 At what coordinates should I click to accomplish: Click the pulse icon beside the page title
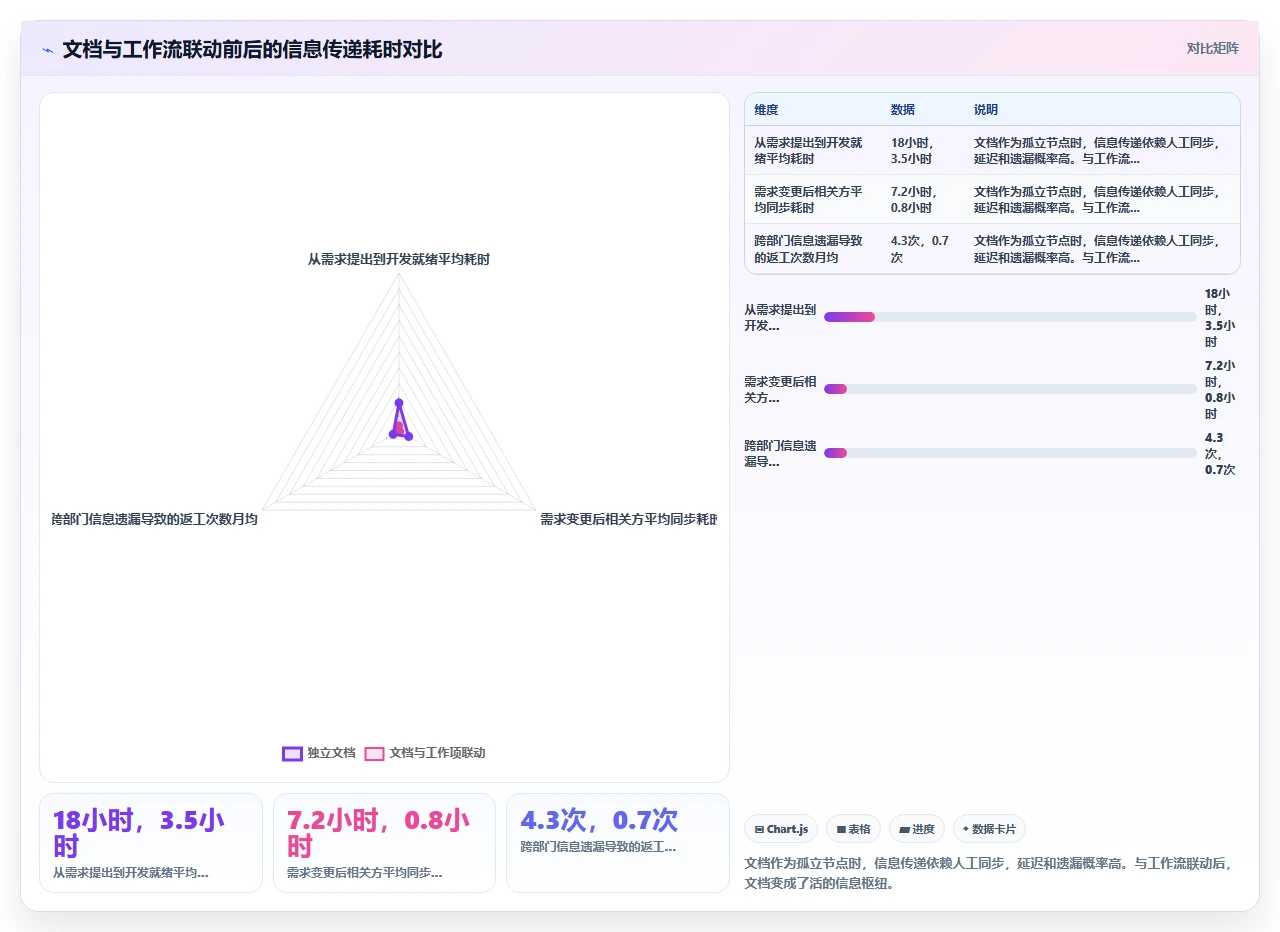(x=48, y=50)
